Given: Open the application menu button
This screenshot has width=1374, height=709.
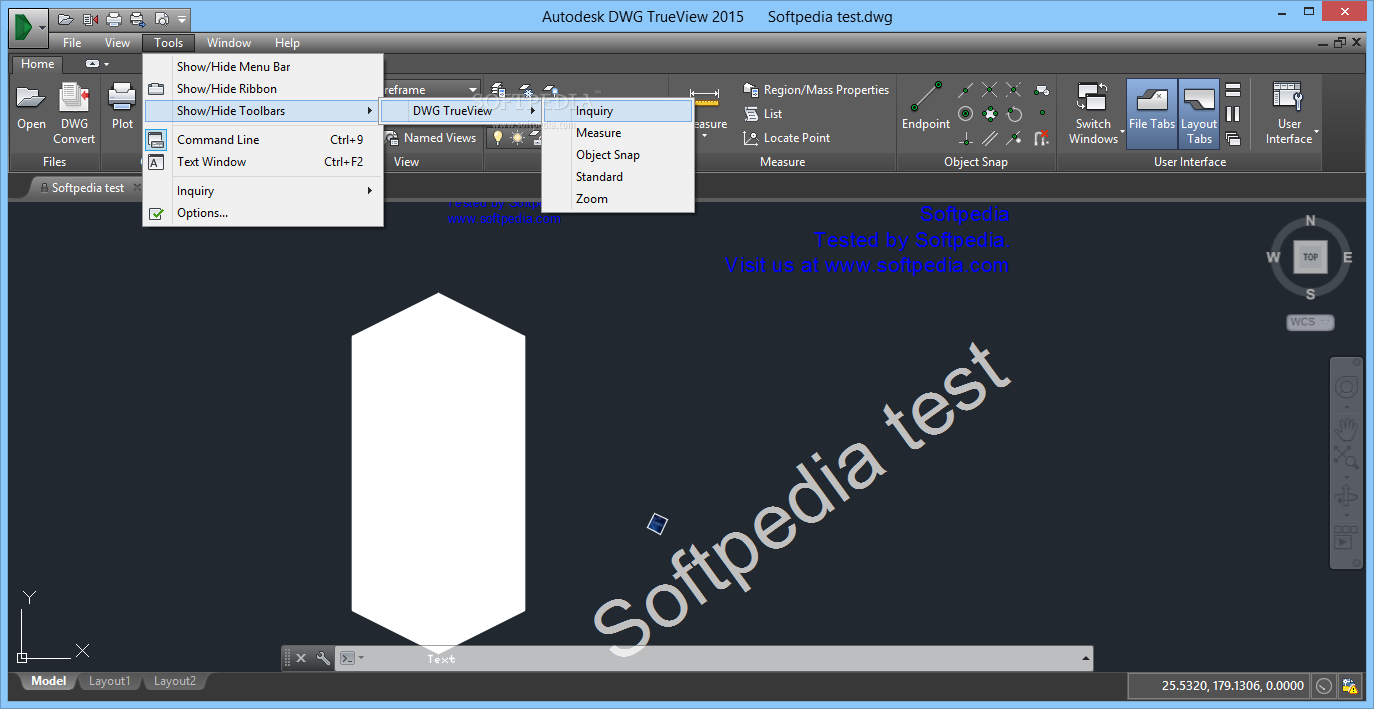Looking at the screenshot, I should pyautogui.click(x=28, y=27).
